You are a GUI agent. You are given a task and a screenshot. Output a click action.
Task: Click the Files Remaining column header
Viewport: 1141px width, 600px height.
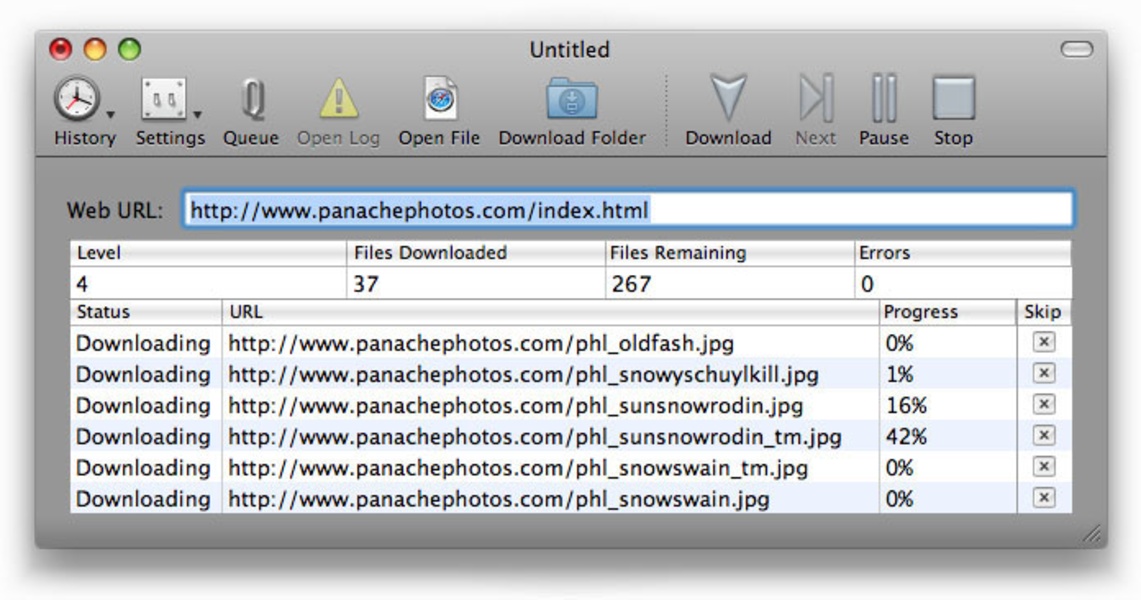point(729,253)
